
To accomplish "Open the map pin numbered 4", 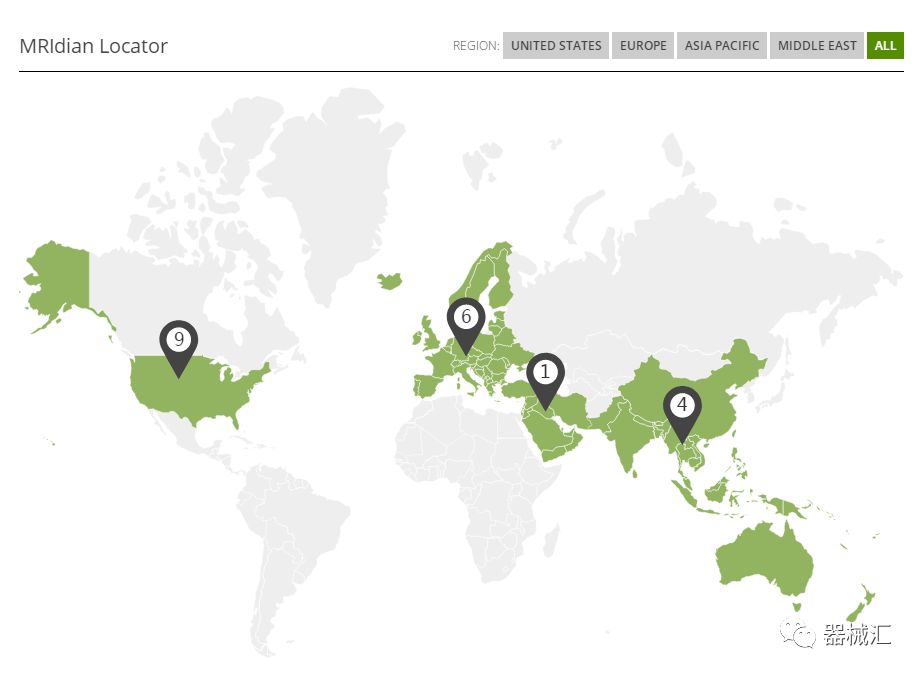I will coord(682,407).
